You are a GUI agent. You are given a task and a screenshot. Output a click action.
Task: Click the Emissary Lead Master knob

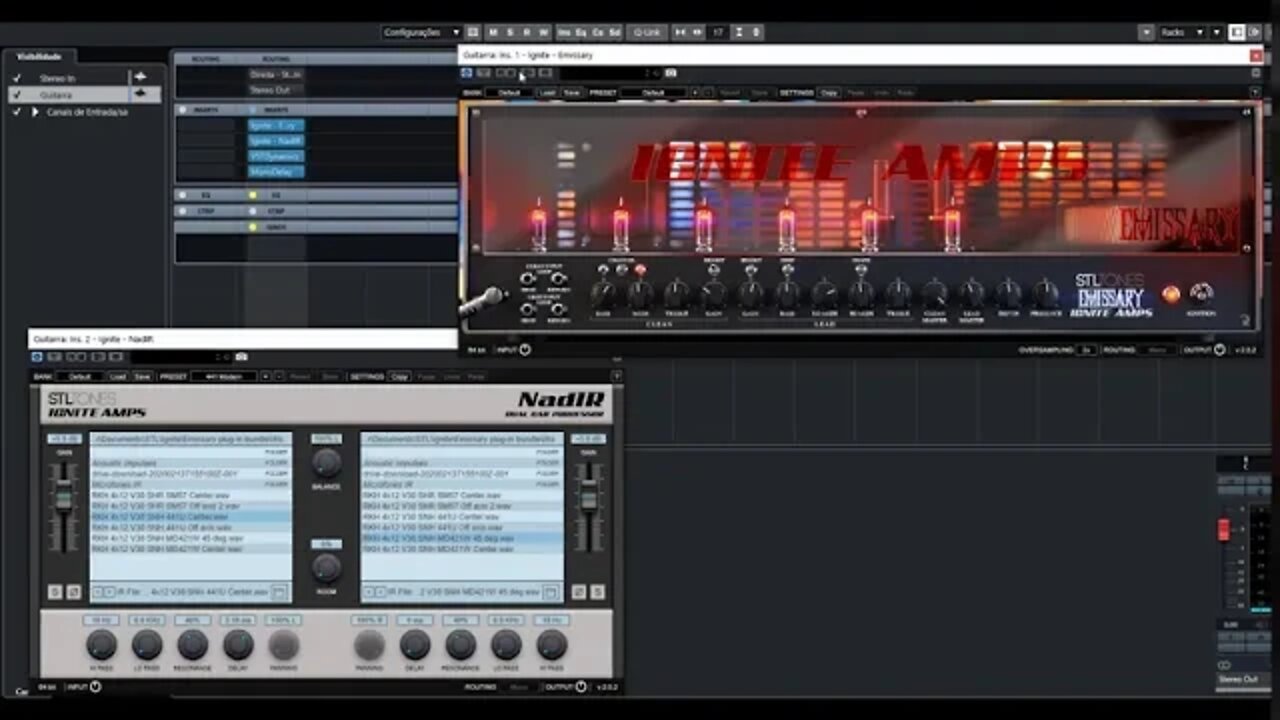[x=971, y=294]
